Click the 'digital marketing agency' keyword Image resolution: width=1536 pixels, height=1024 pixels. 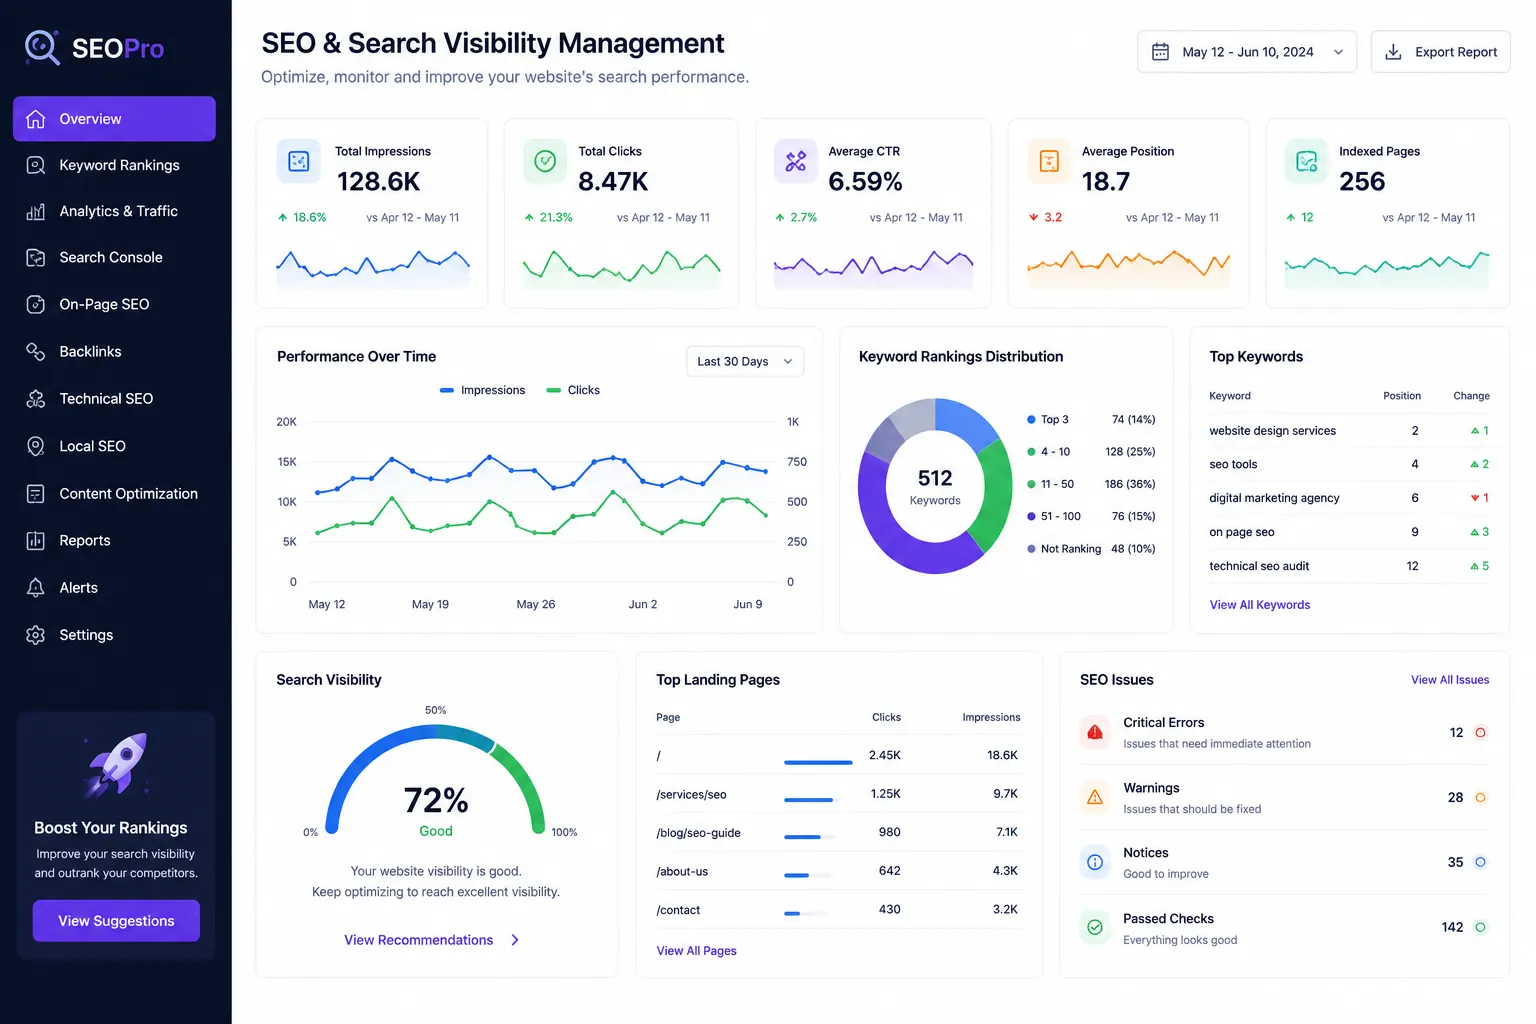click(1274, 498)
